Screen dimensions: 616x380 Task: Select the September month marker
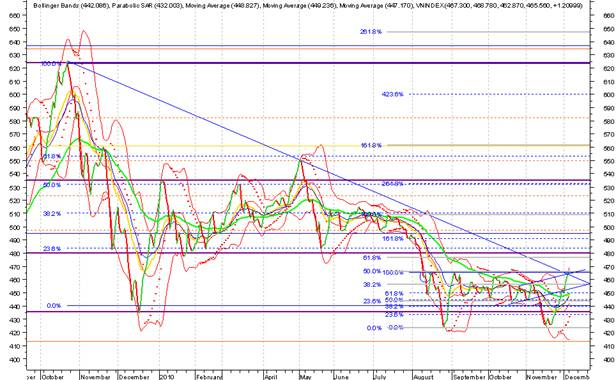[469, 377]
